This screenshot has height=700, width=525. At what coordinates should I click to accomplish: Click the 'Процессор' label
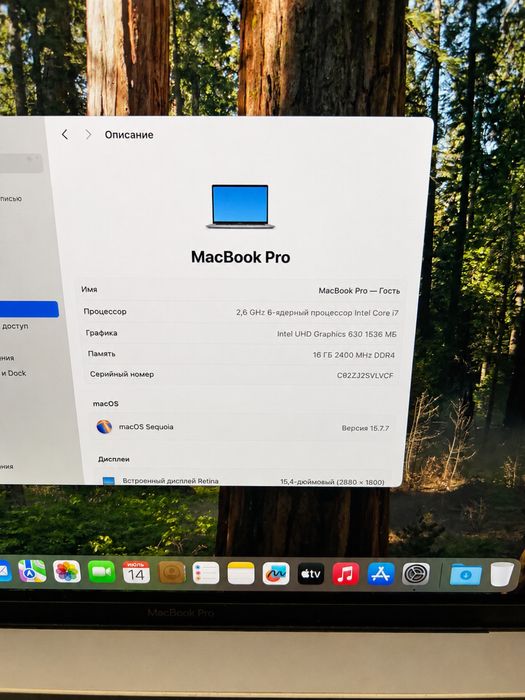pos(105,311)
